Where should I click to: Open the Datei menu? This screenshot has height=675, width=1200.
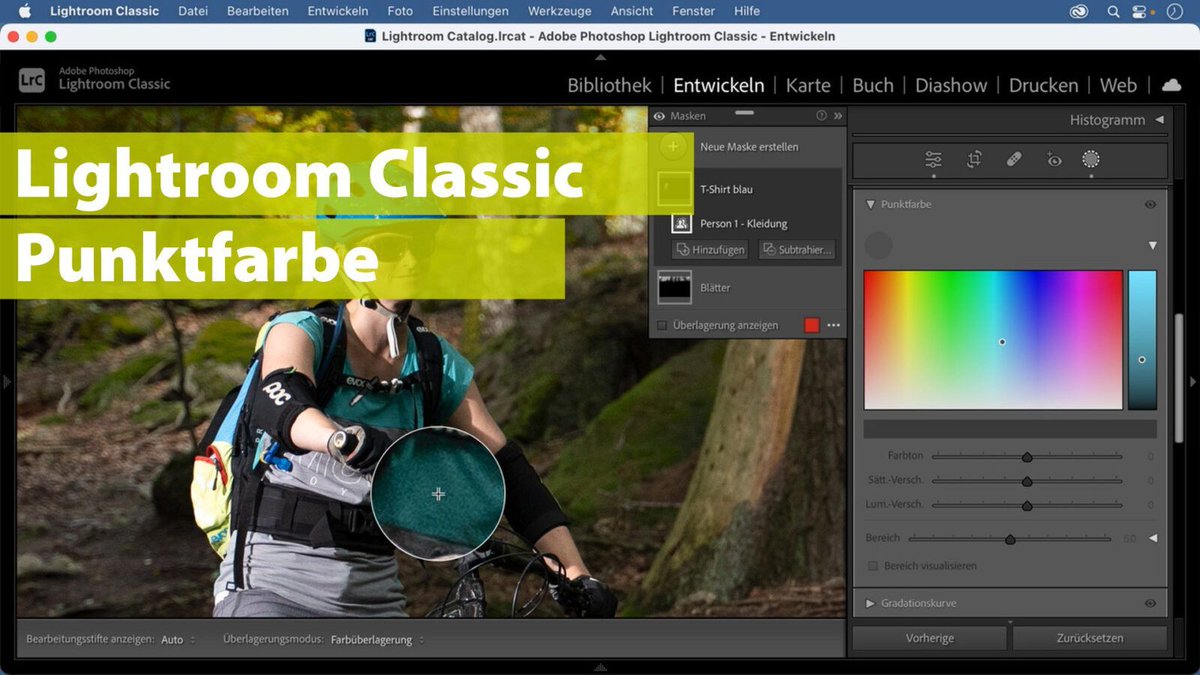pyautogui.click(x=193, y=11)
